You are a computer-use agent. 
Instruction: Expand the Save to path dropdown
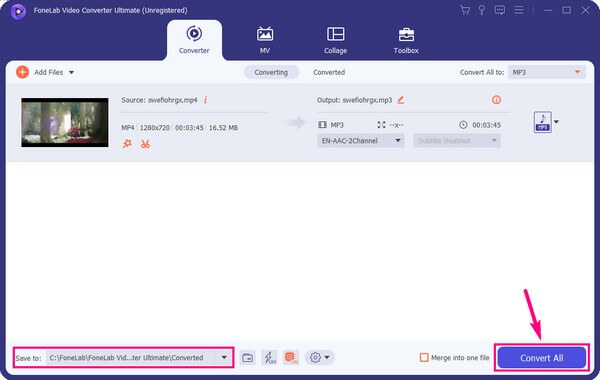point(224,357)
